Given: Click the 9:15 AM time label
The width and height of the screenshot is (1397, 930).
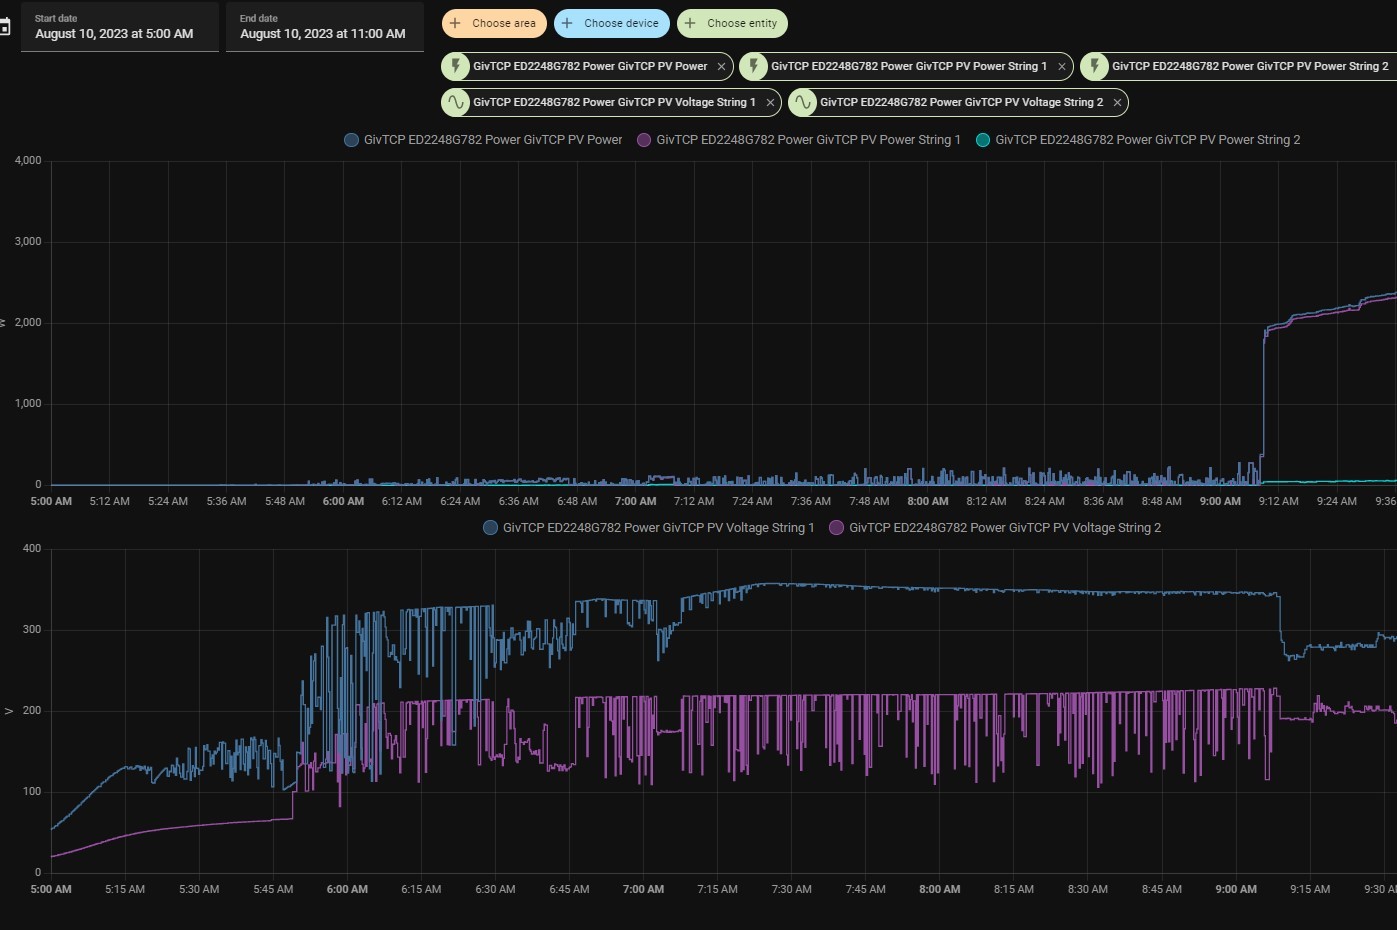Looking at the screenshot, I should click(1310, 890).
